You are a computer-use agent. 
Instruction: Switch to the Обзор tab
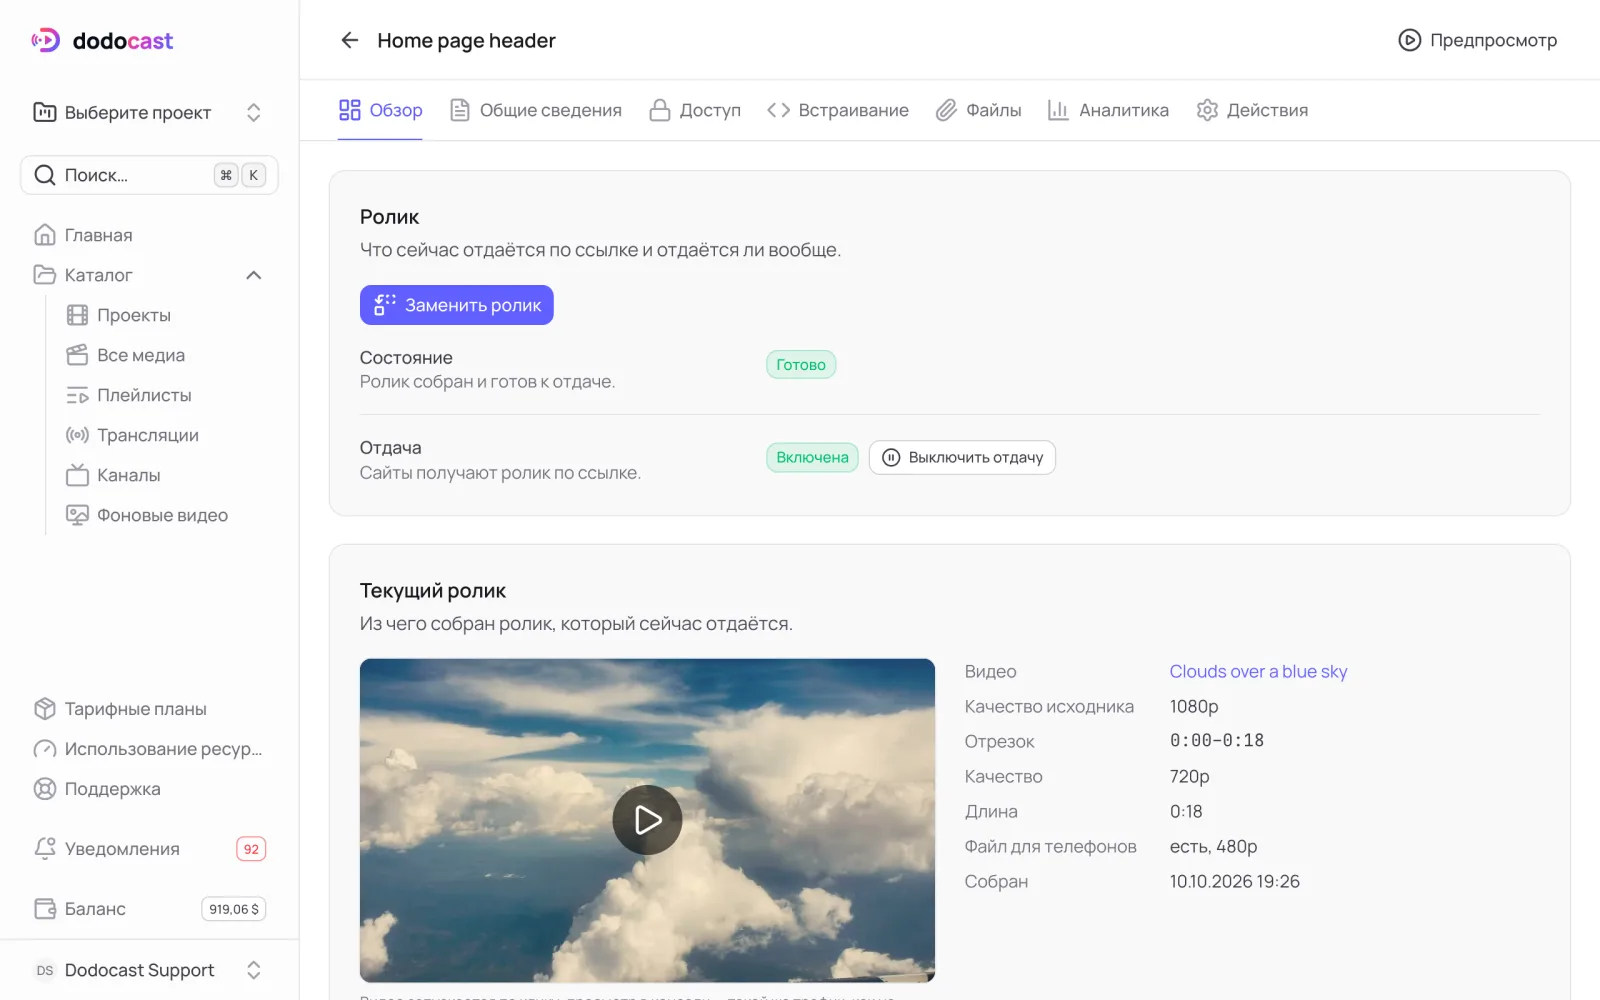(x=380, y=110)
